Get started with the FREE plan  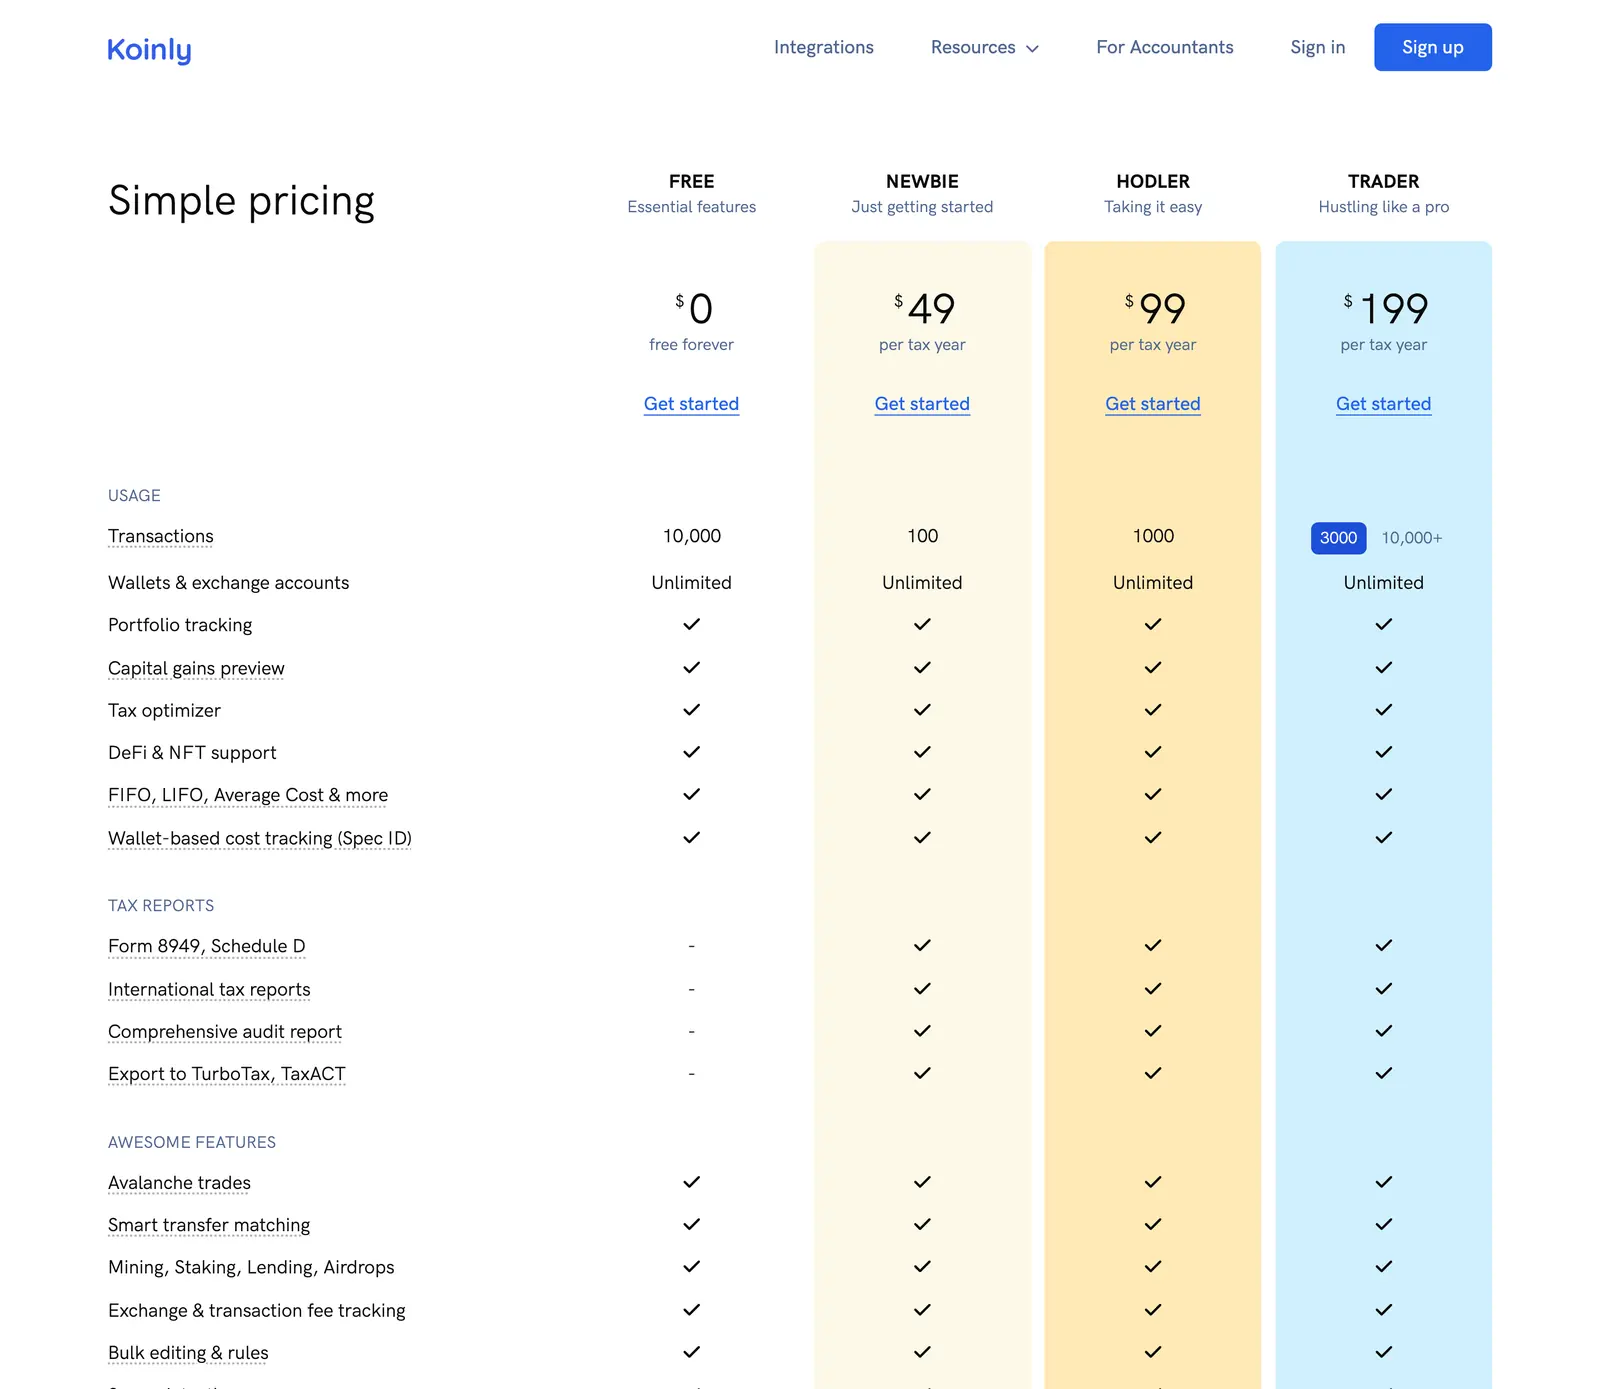tap(691, 404)
